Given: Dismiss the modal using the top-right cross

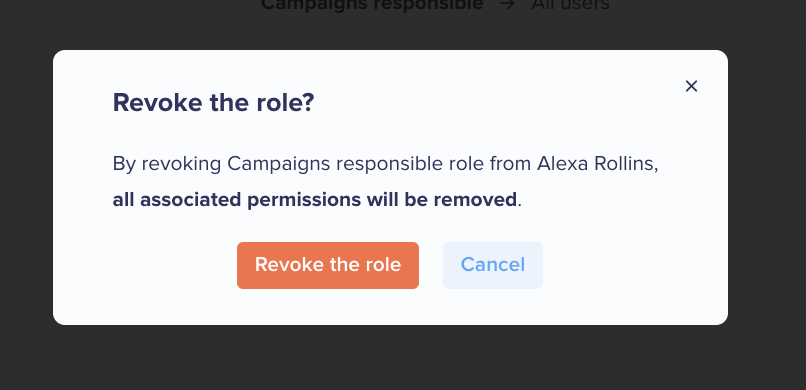Looking at the screenshot, I should point(691,86).
